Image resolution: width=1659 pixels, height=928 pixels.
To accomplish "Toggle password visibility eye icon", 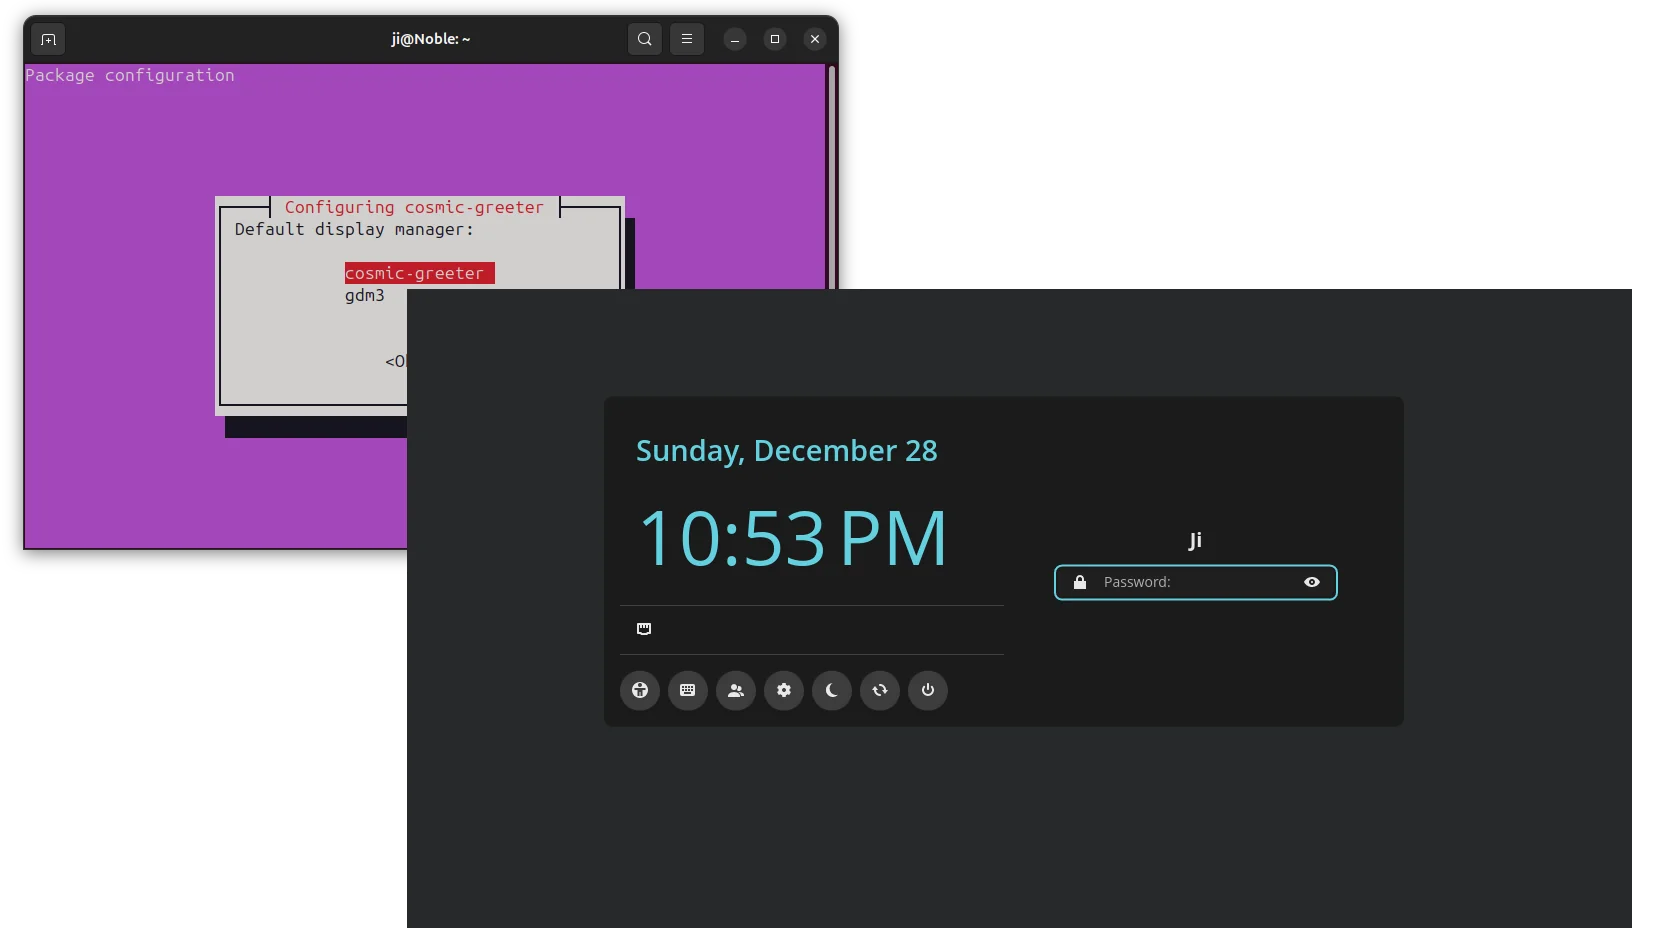I will point(1312,582).
